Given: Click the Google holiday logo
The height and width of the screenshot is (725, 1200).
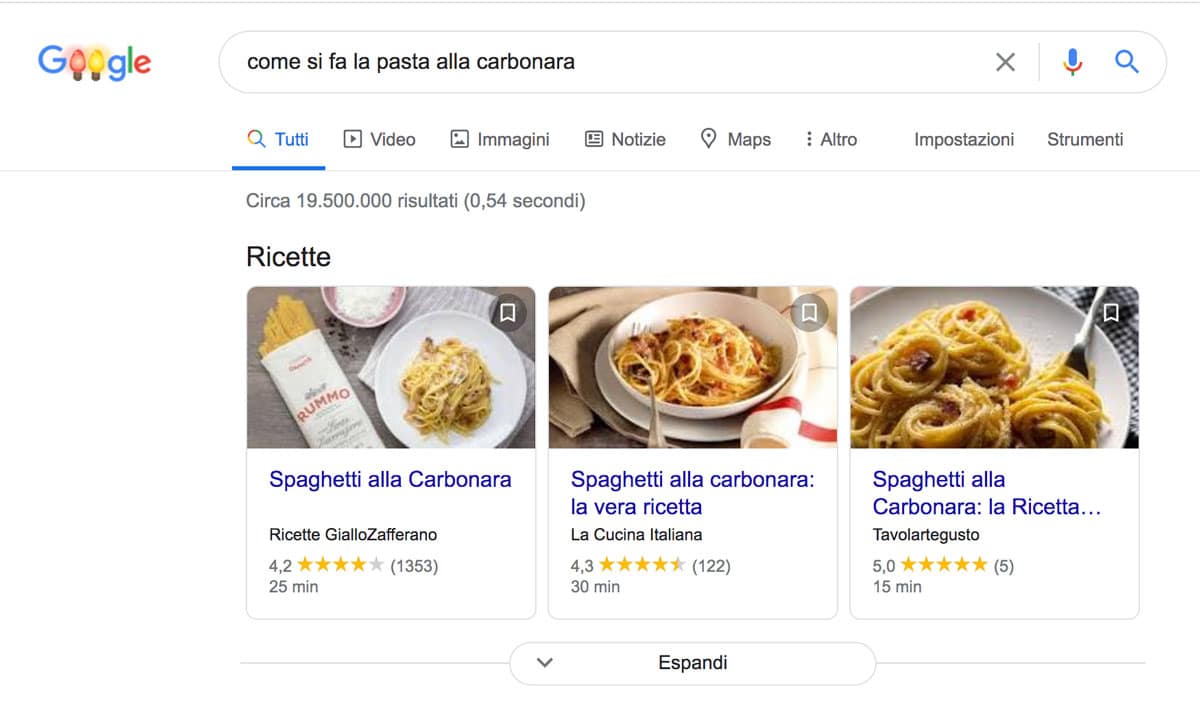Looking at the screenshot, I should click(95, 62).
